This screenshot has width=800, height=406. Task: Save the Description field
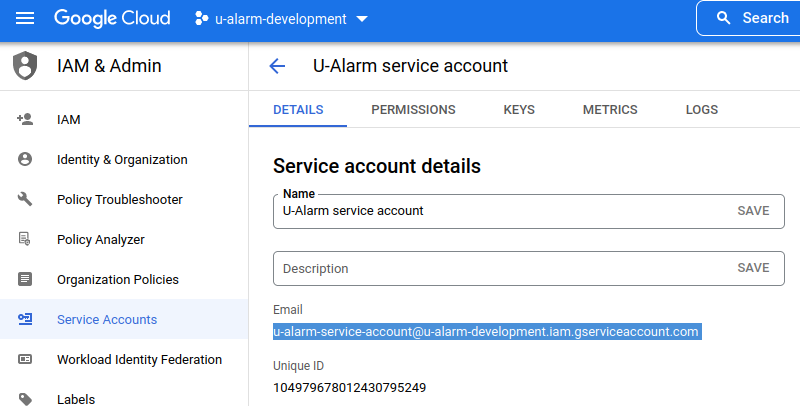753,268
